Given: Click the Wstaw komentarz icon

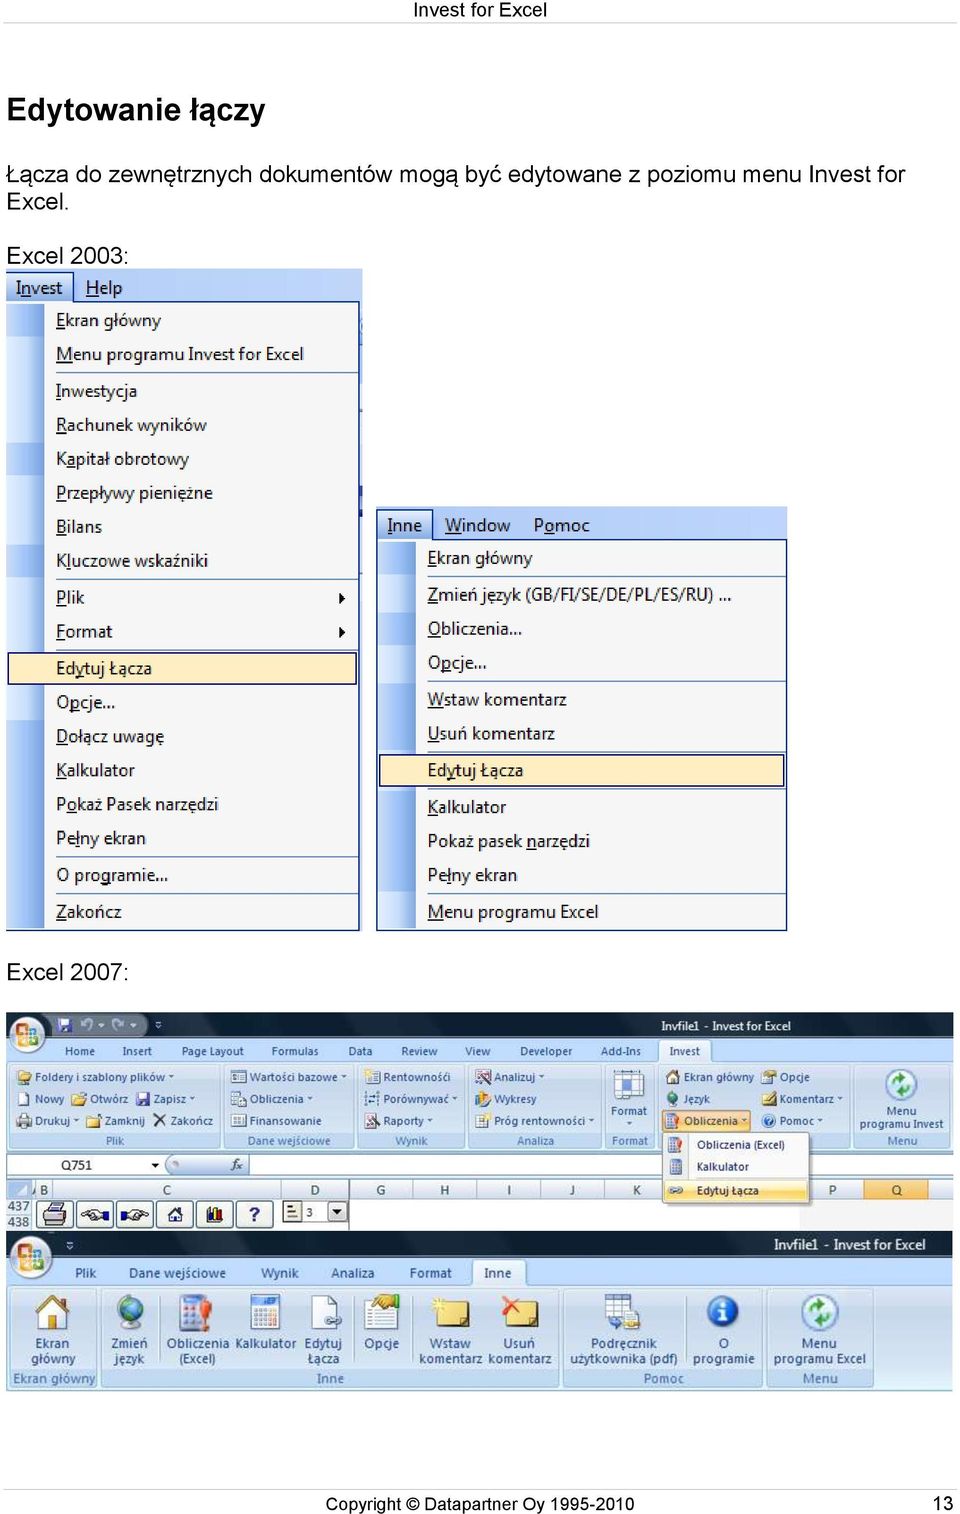Looking at the screenshot, I should click(450, 1312).
